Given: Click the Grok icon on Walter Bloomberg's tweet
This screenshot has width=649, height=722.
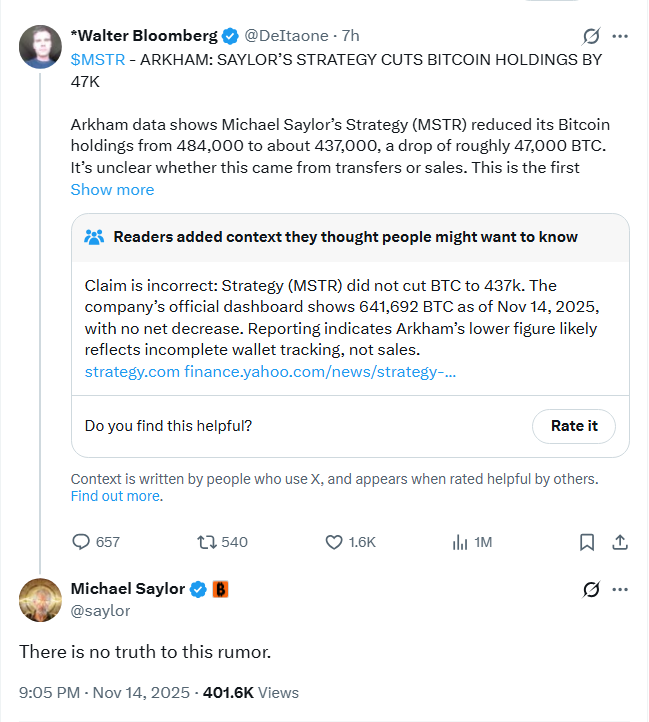Looking at the screenshot, I should (x=591, y=36).
